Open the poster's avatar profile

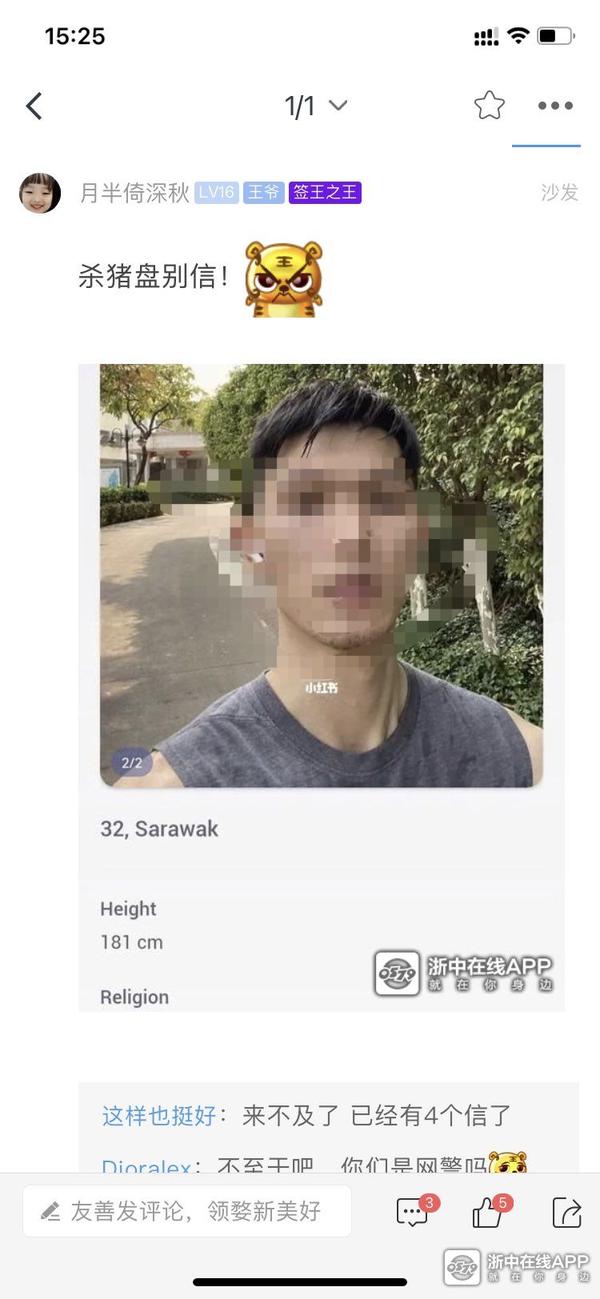[40, 192]
